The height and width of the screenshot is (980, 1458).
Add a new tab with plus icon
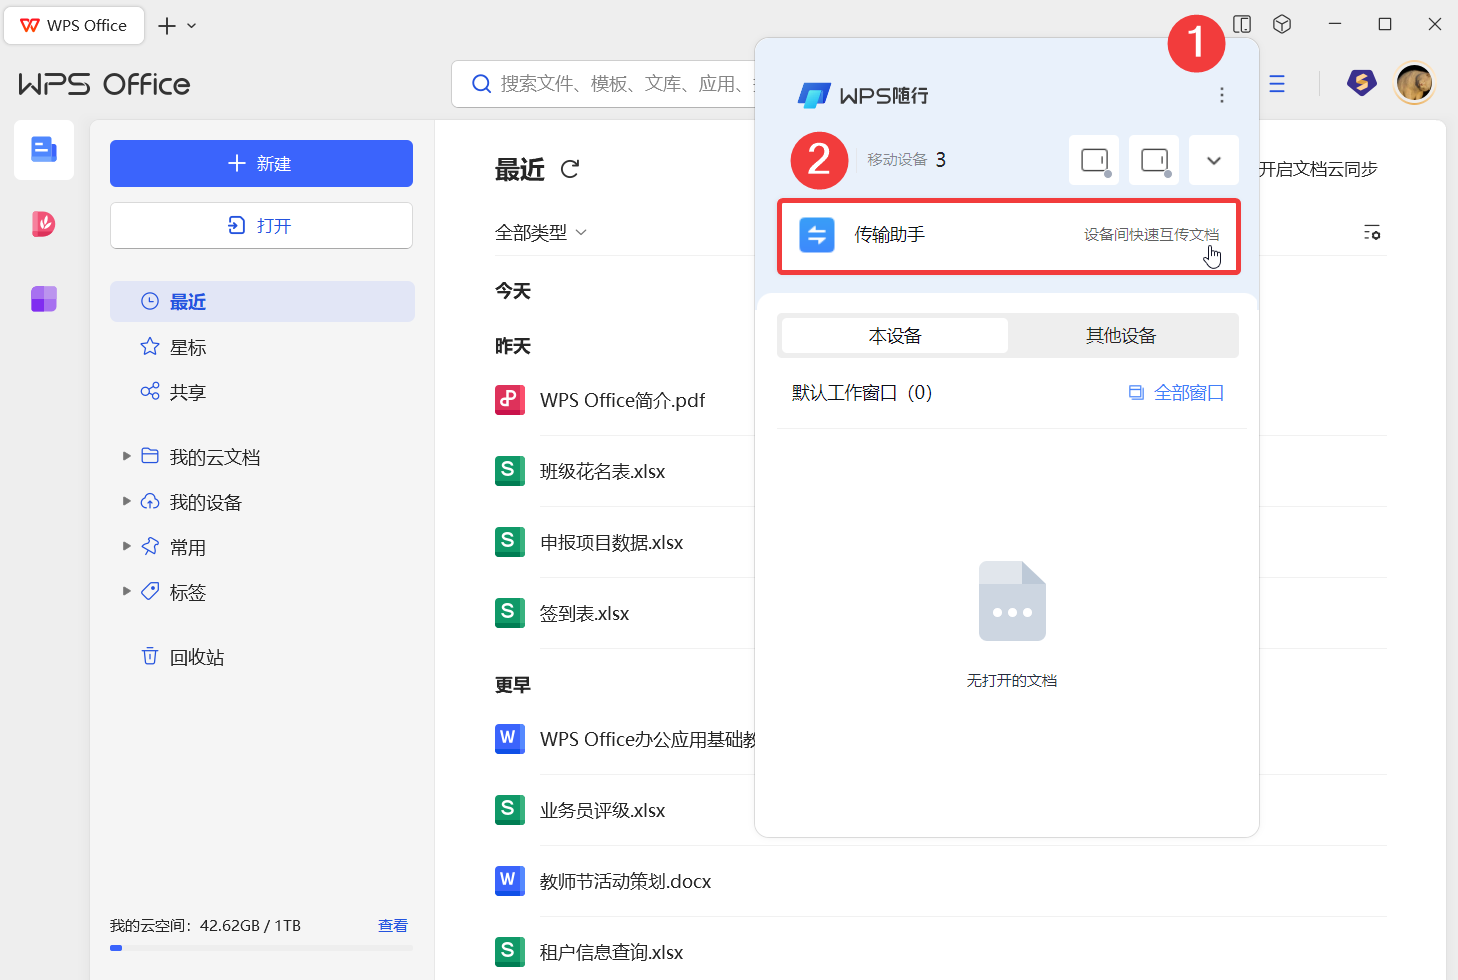pyautogui.click(x=167, y=26)
